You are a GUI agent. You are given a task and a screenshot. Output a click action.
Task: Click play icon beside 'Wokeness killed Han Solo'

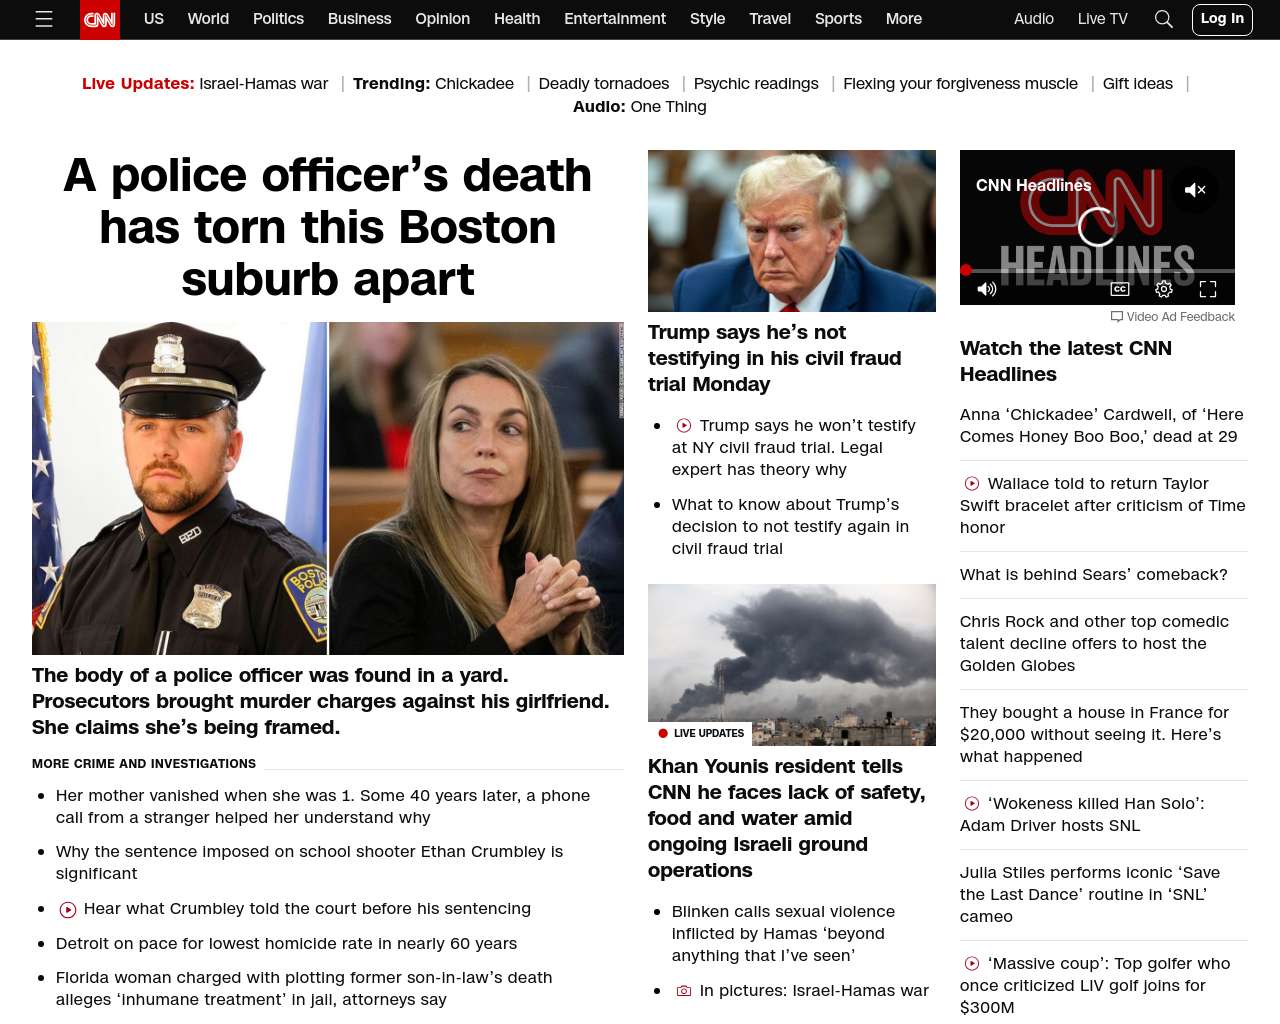click(x=972, y=804)
